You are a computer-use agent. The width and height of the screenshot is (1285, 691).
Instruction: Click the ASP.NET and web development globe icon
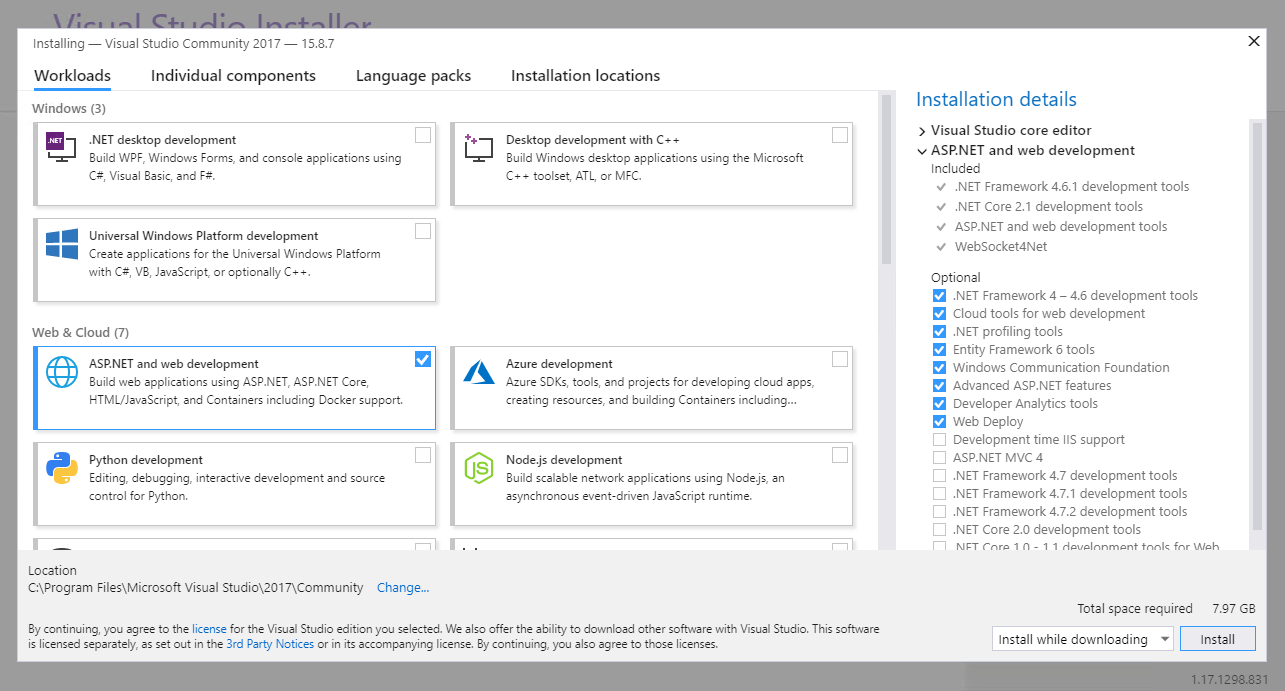coord(62,372)
